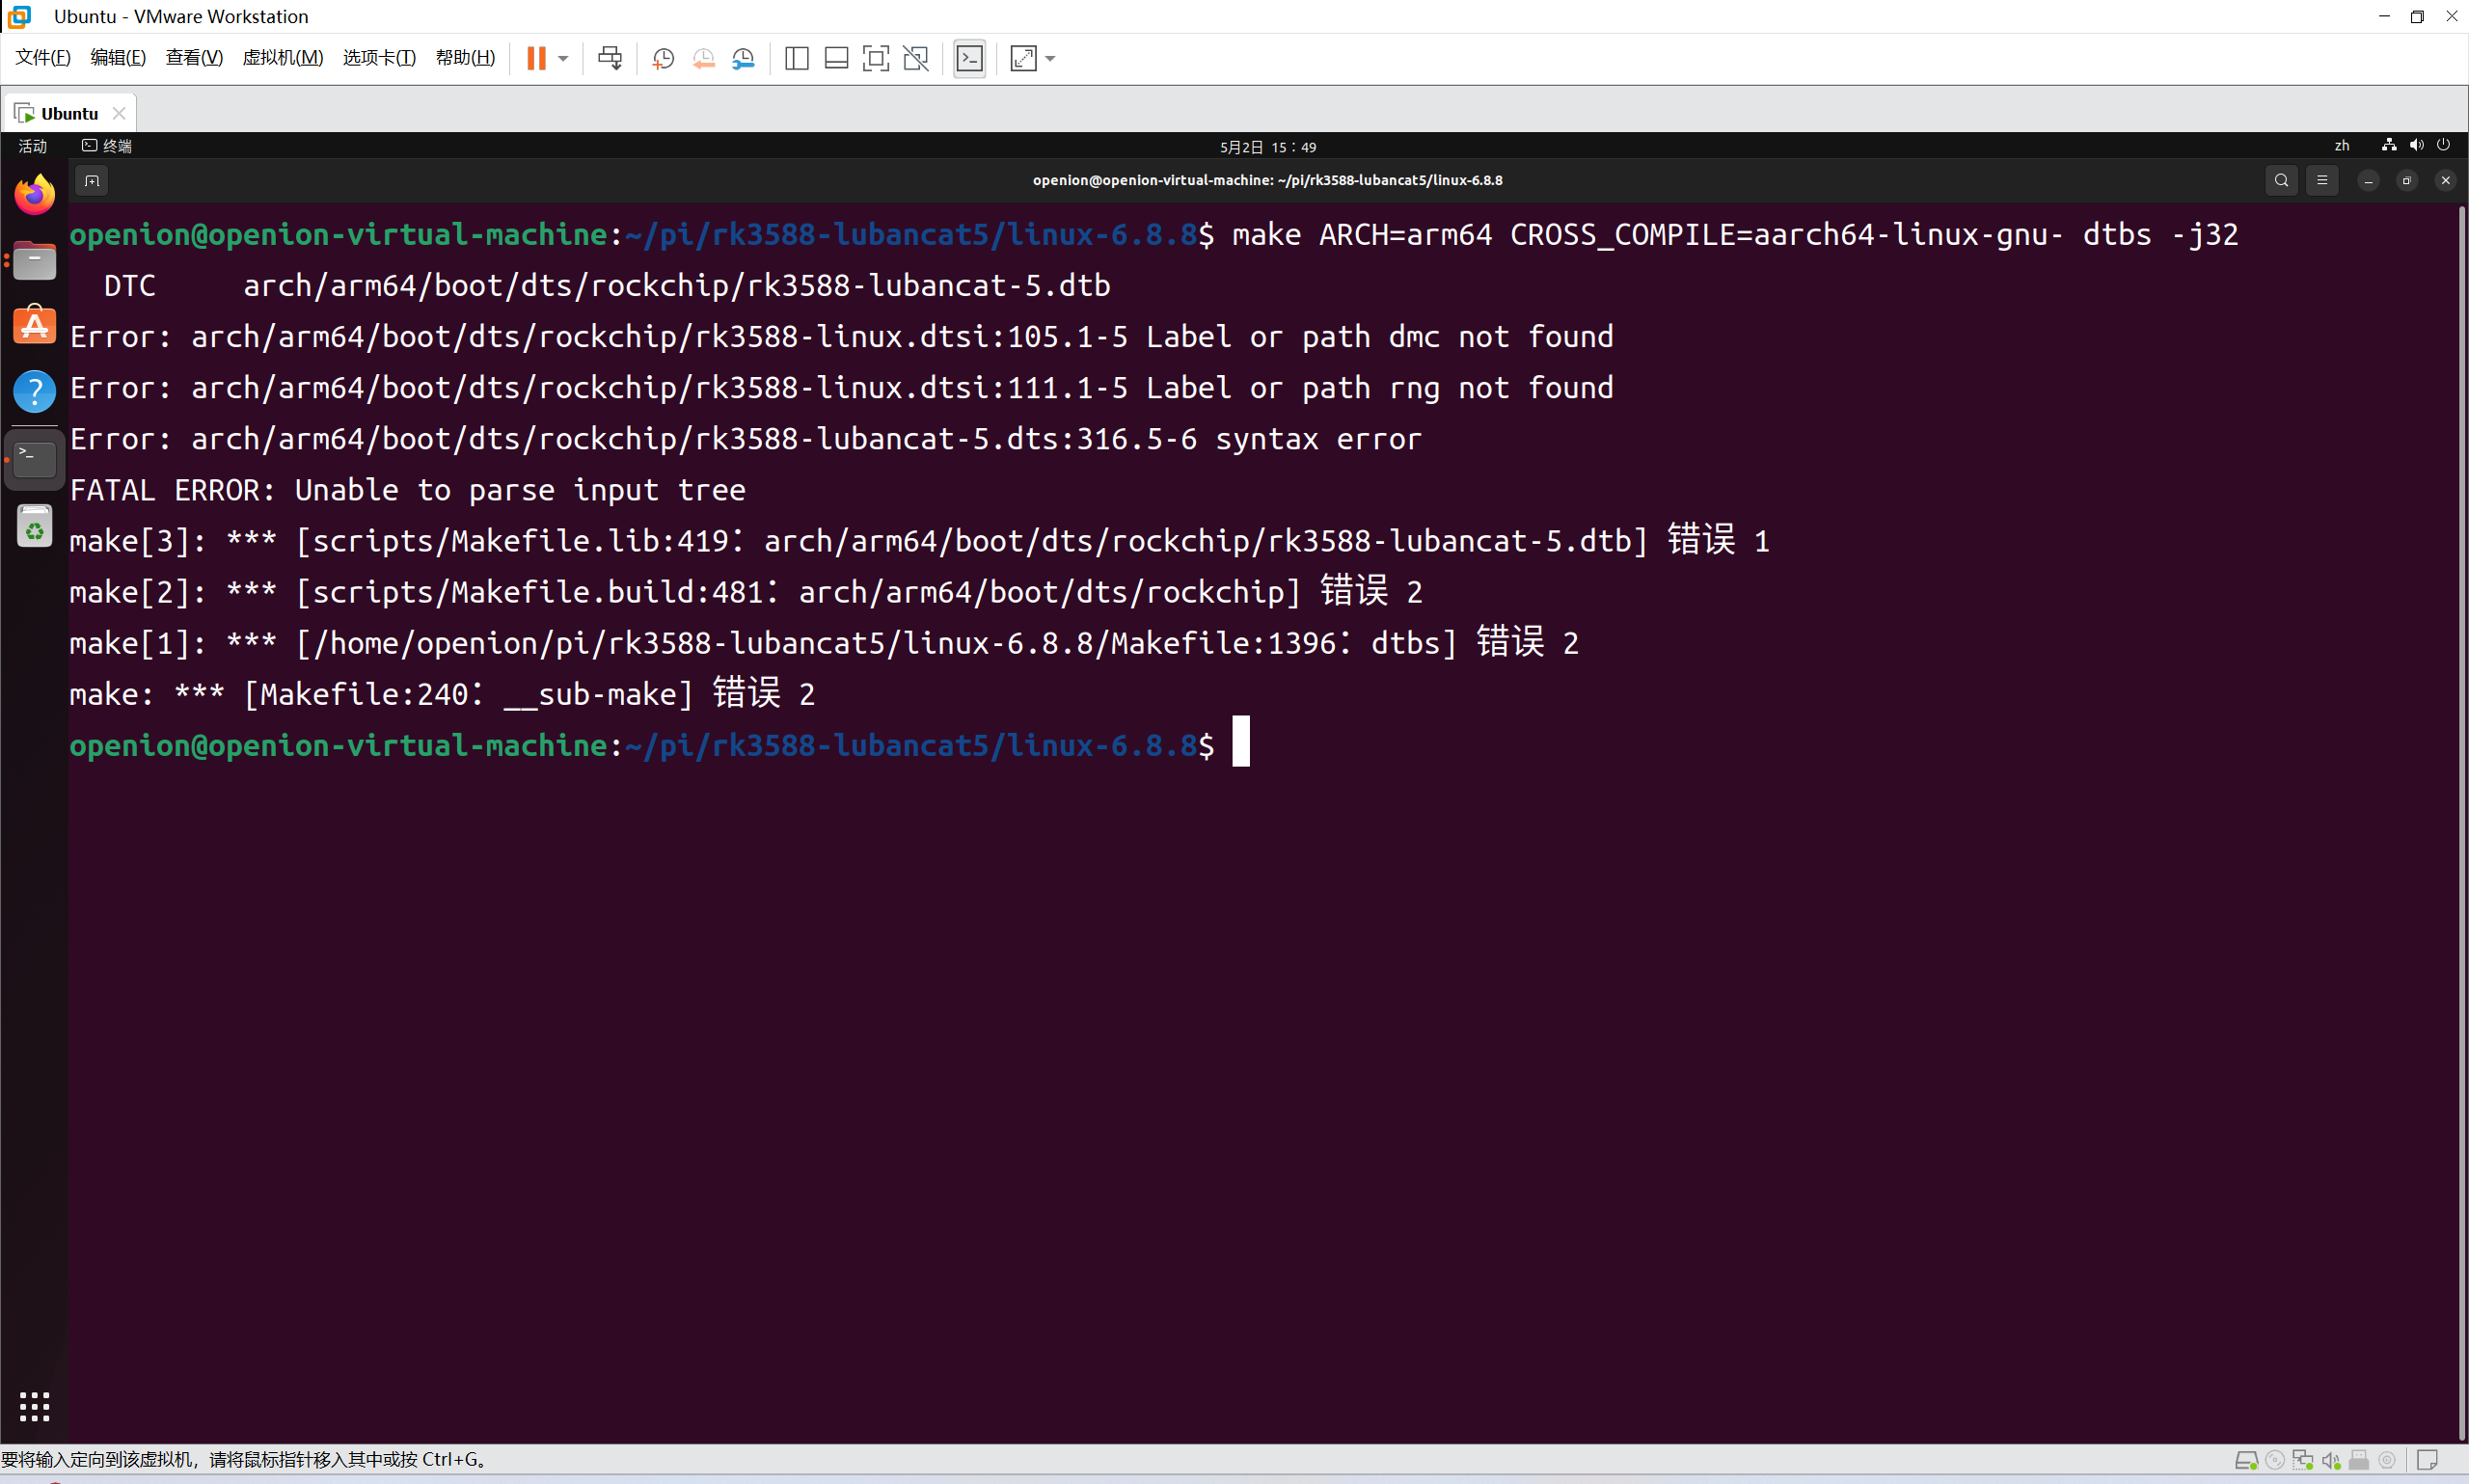This screenshot has height=1484, width=2469.
Task: Click the make[3] Makefile.lib:419 error line
Action: point(919,541)
